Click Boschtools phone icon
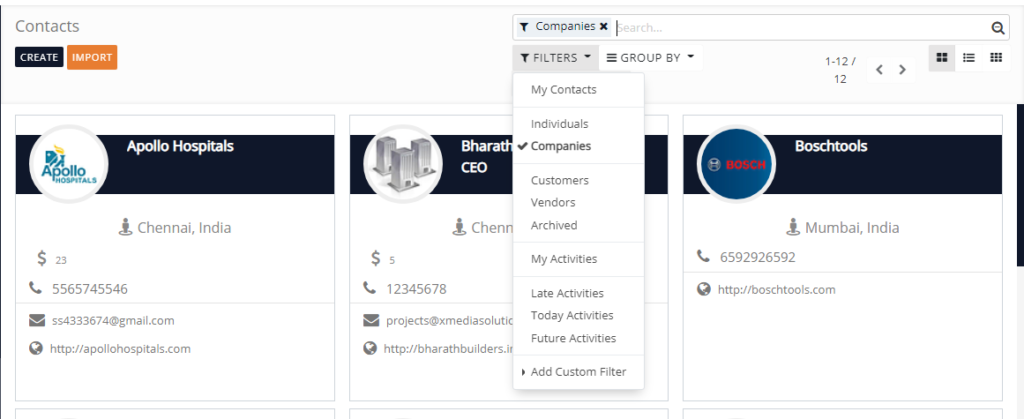1024x419 pixels. 703,256
